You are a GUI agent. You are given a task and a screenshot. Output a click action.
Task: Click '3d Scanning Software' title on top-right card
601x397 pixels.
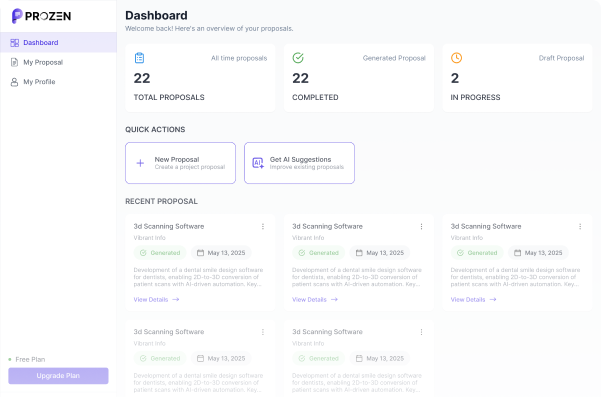486,226
